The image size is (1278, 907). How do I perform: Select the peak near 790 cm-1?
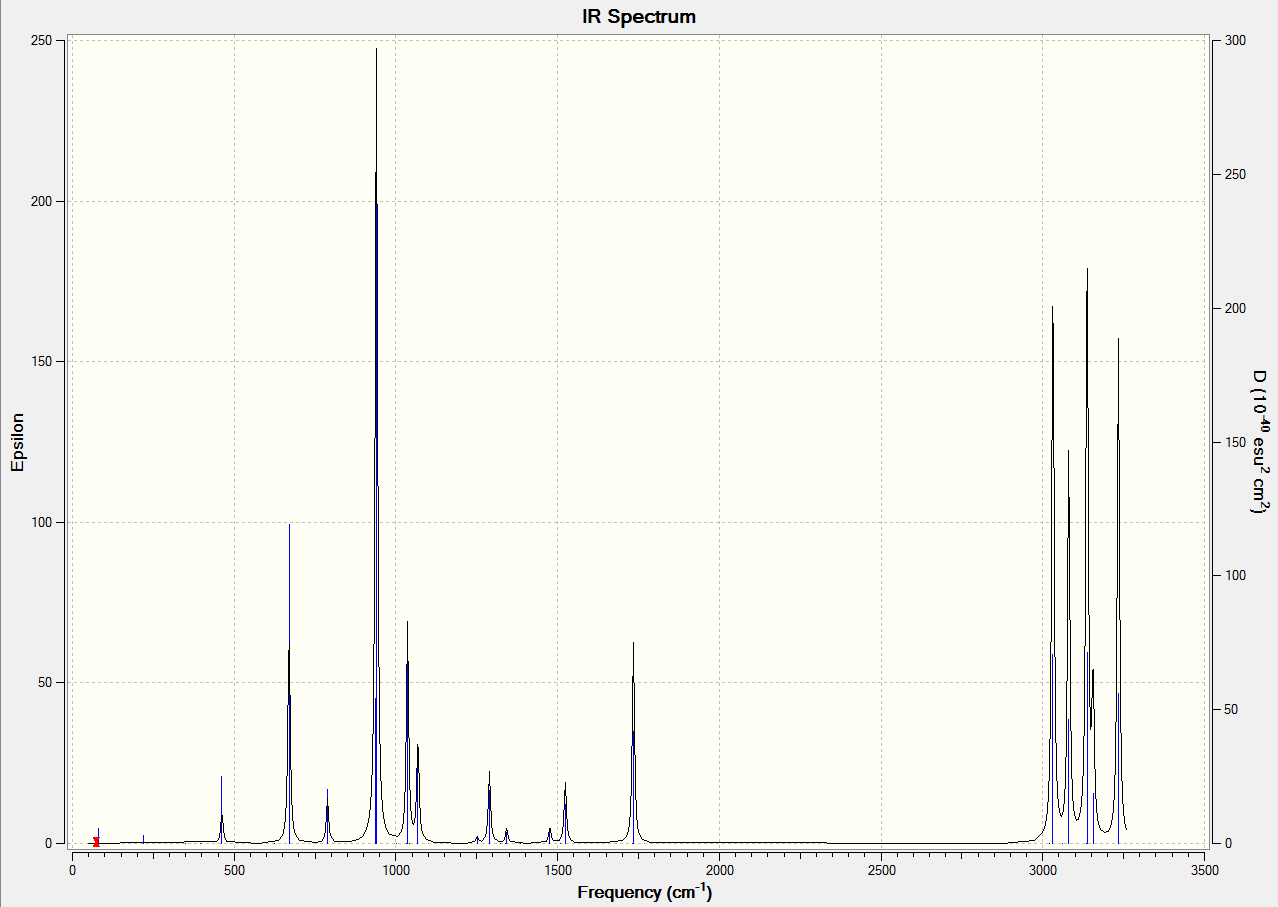327,816
